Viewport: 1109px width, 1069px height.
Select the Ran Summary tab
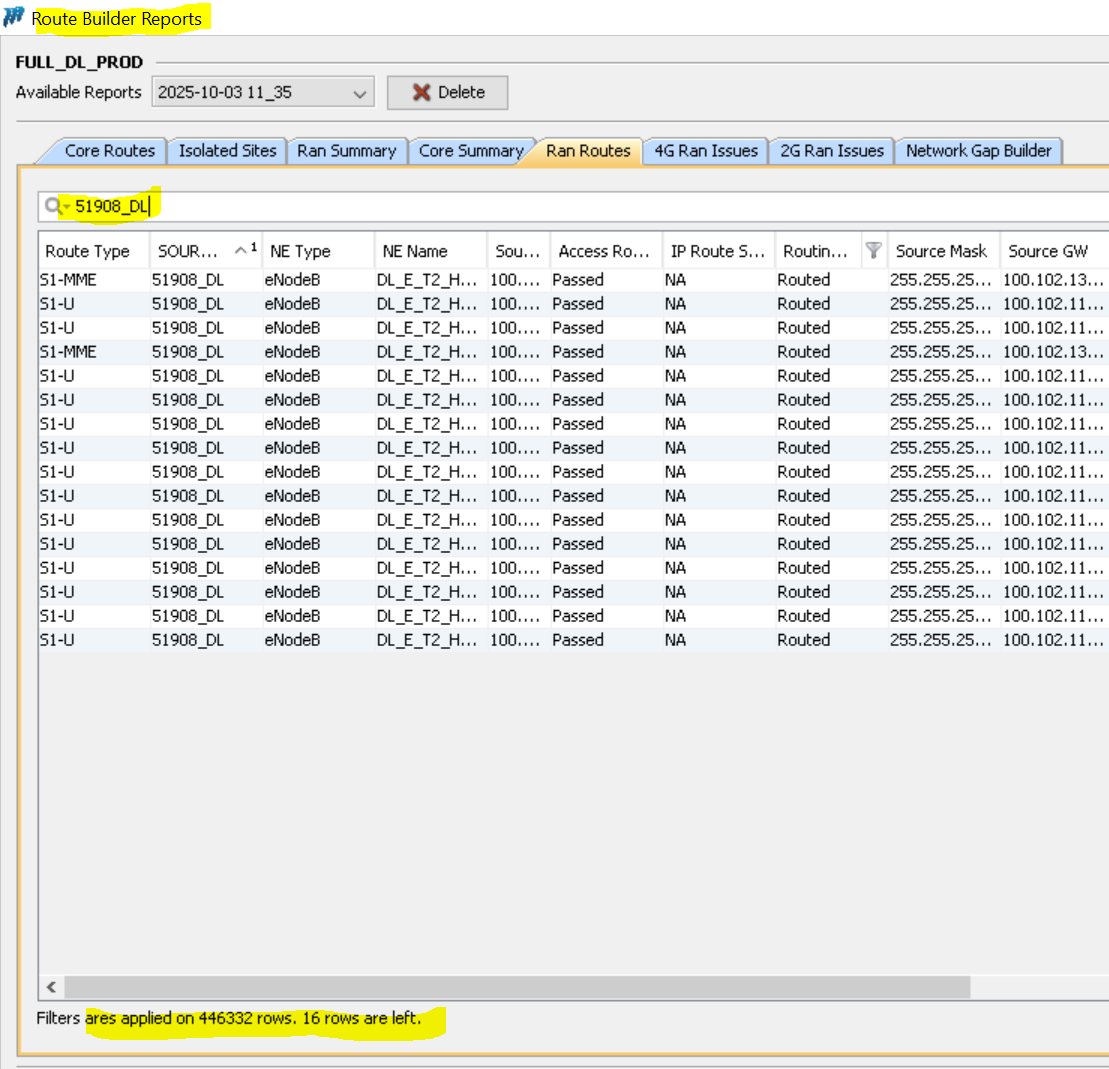pyautogui.click(x=346, y=151)
